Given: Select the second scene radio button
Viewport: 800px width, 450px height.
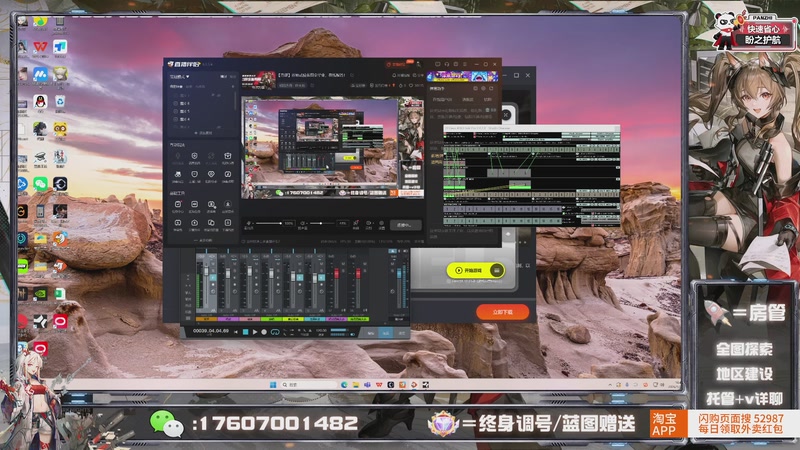Looking at the screenshot, I should click(x=176, y=103).
